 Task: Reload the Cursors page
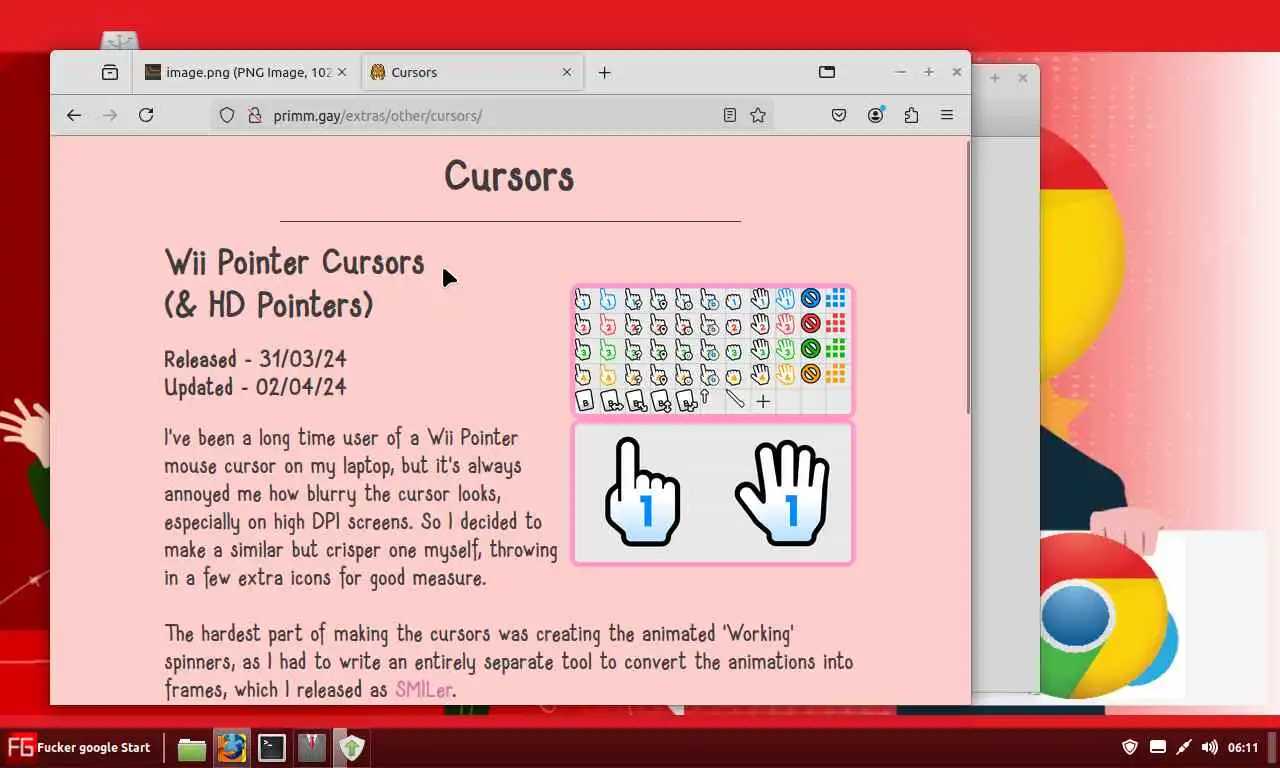click(x=146, y=115)
